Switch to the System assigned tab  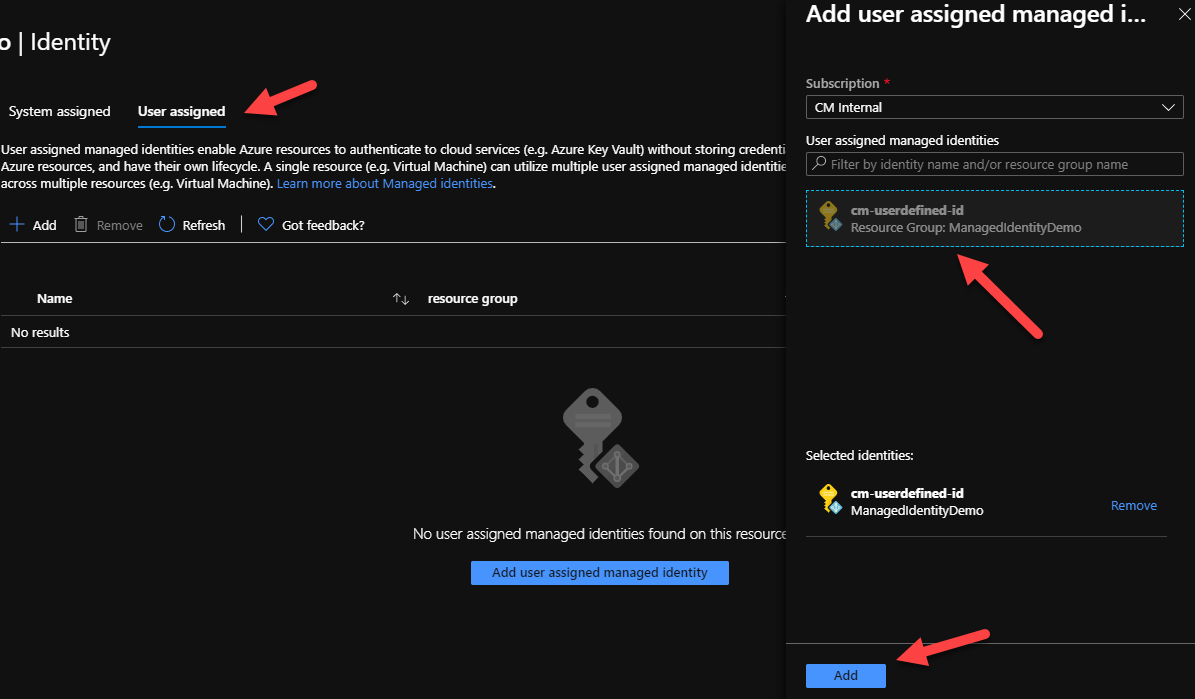[59, 111]
